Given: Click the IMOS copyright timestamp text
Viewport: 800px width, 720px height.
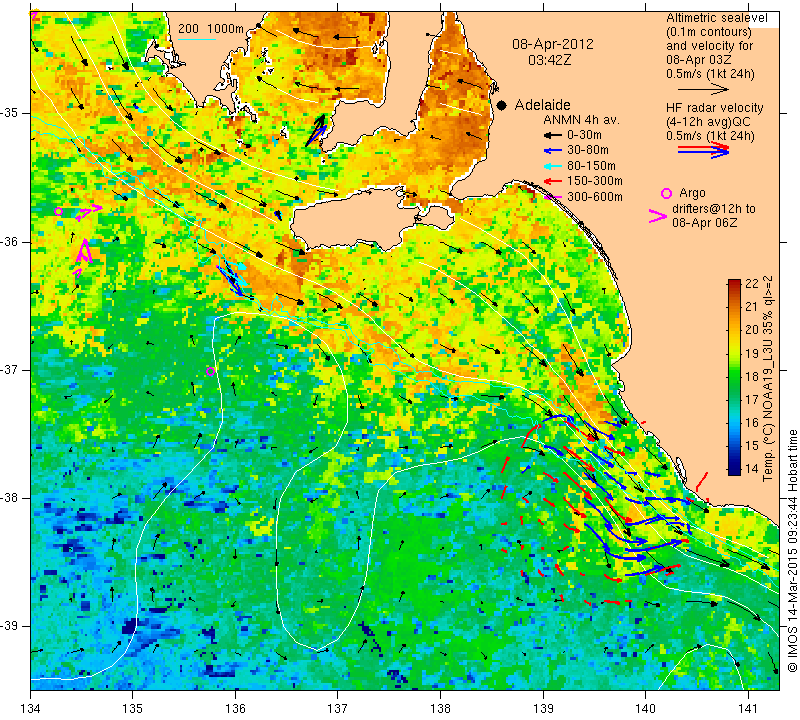Looking at the screenshot, I should [792, 550].
